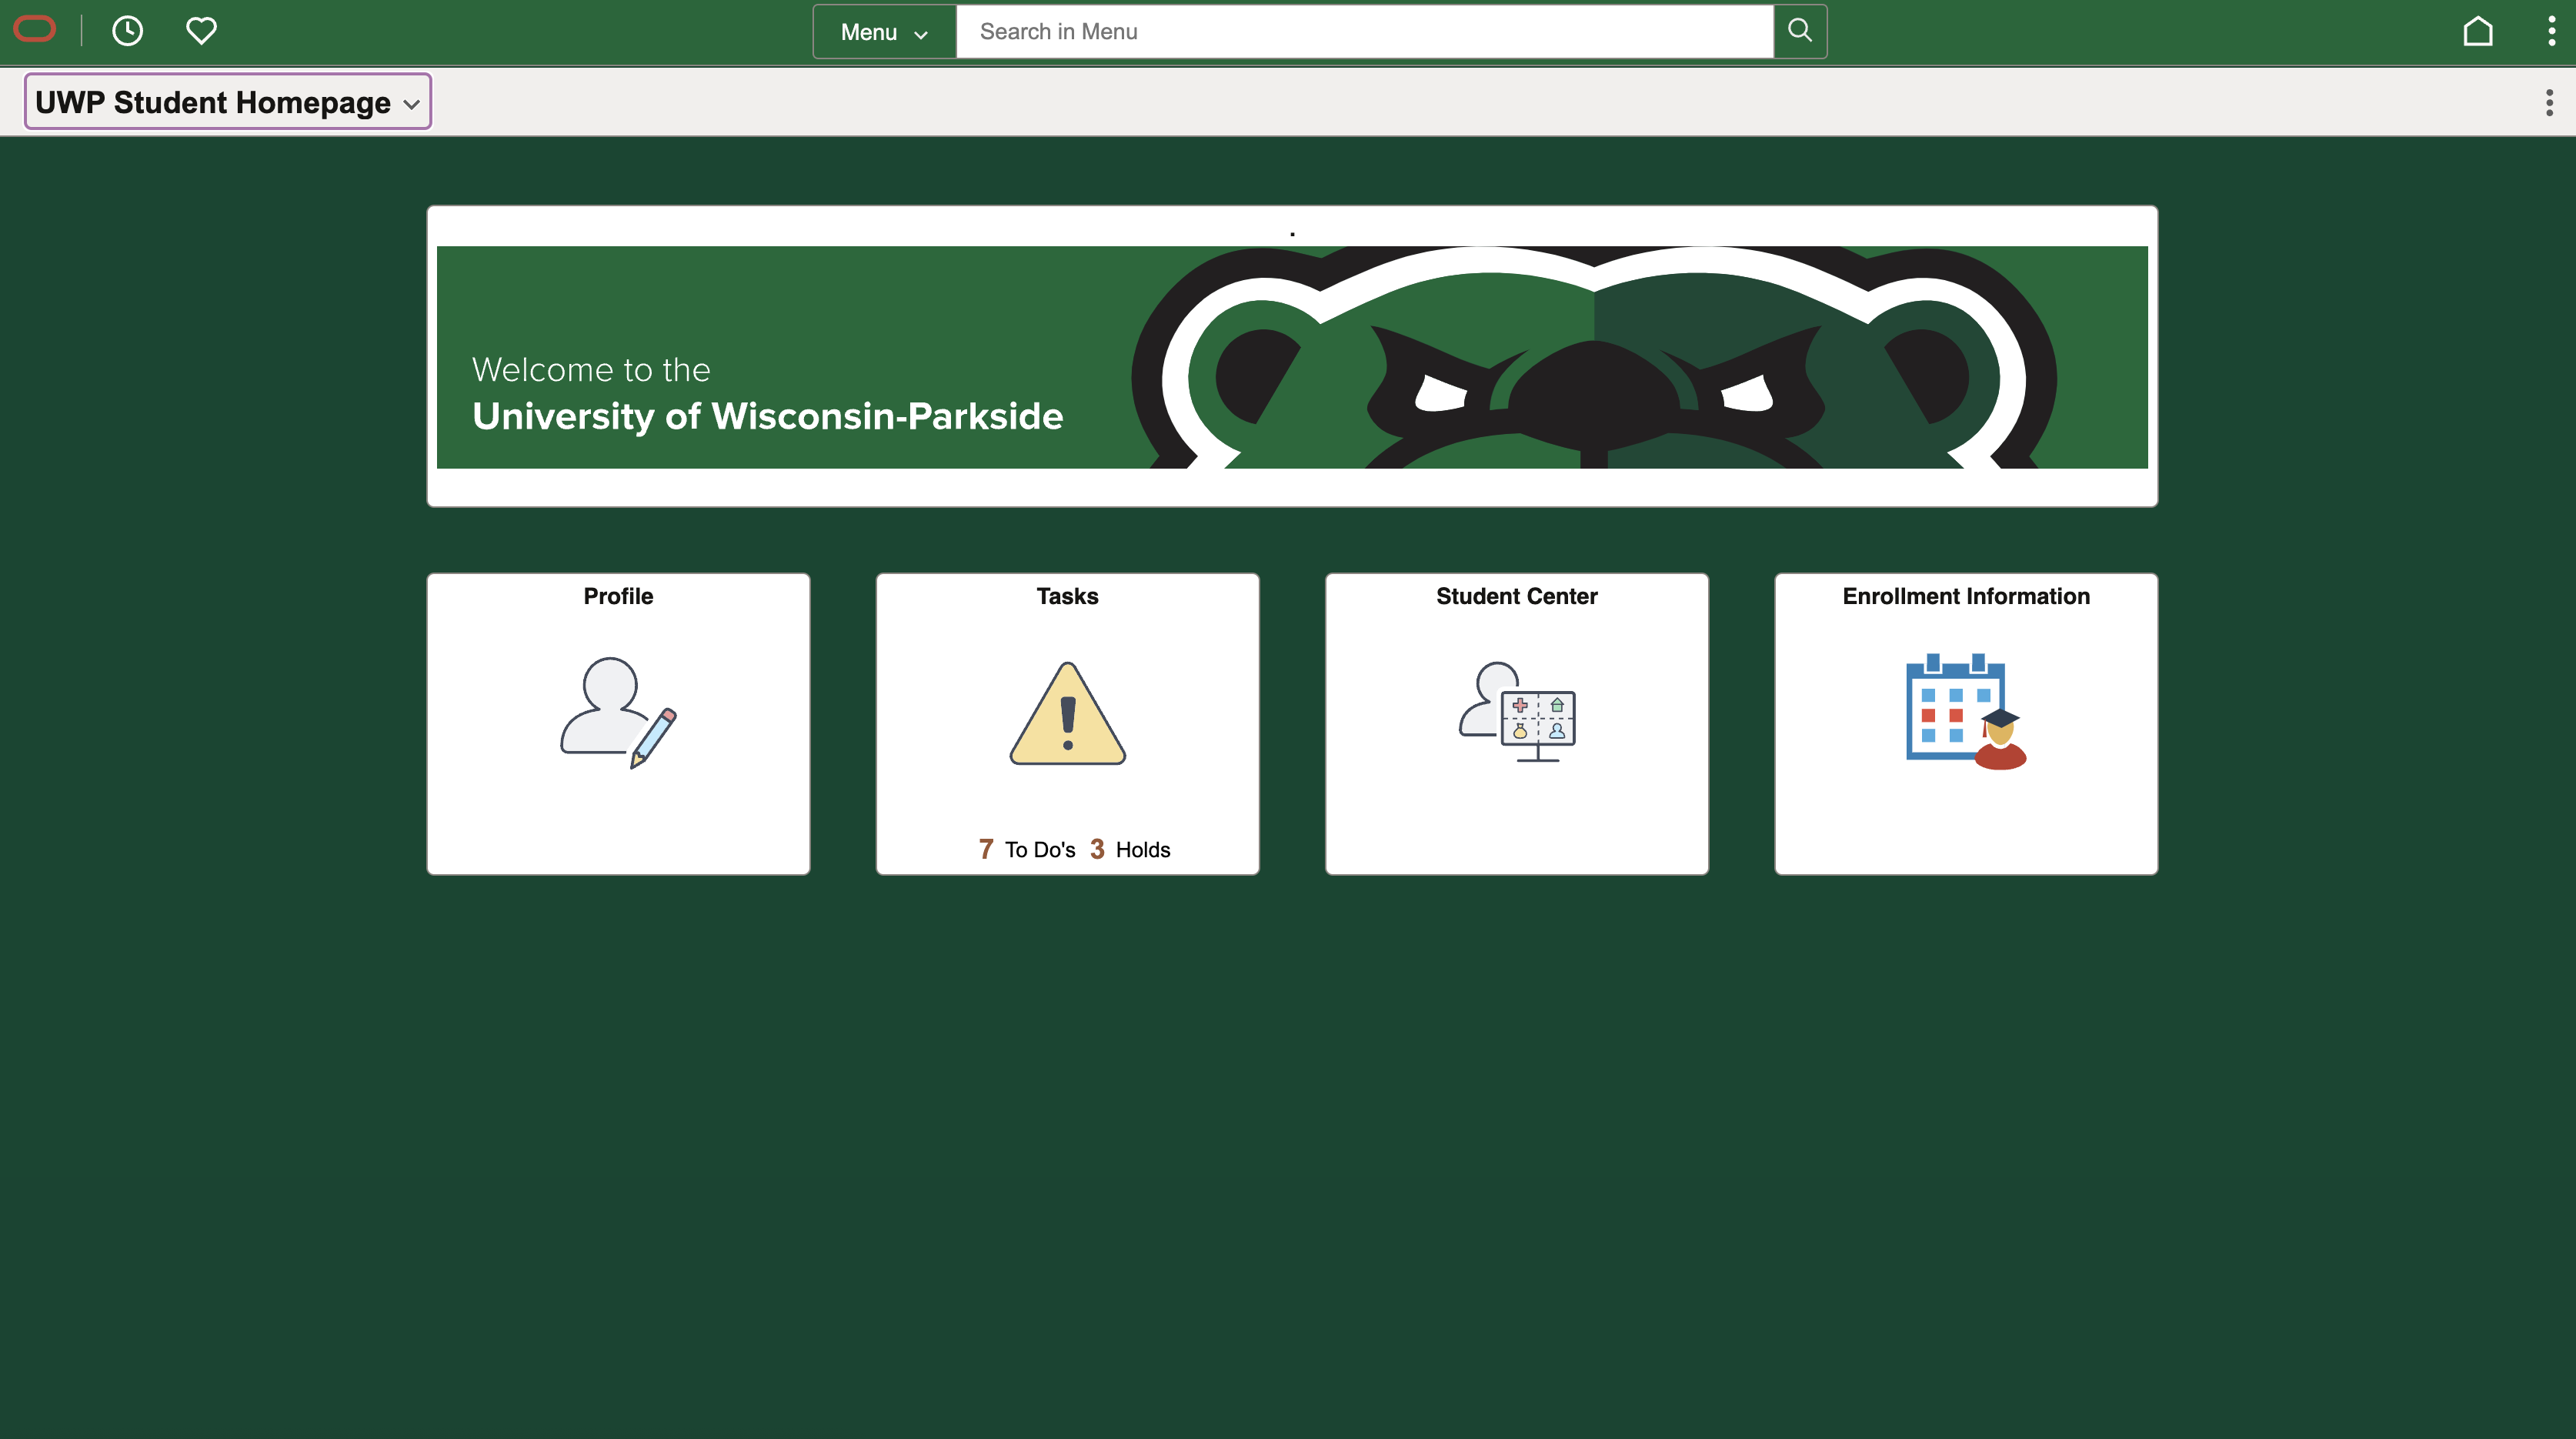Image resolution: width=2576 pixels, height=1439 pixels.
Task: Open the Tasks tile
Action: coord(1067,724)
